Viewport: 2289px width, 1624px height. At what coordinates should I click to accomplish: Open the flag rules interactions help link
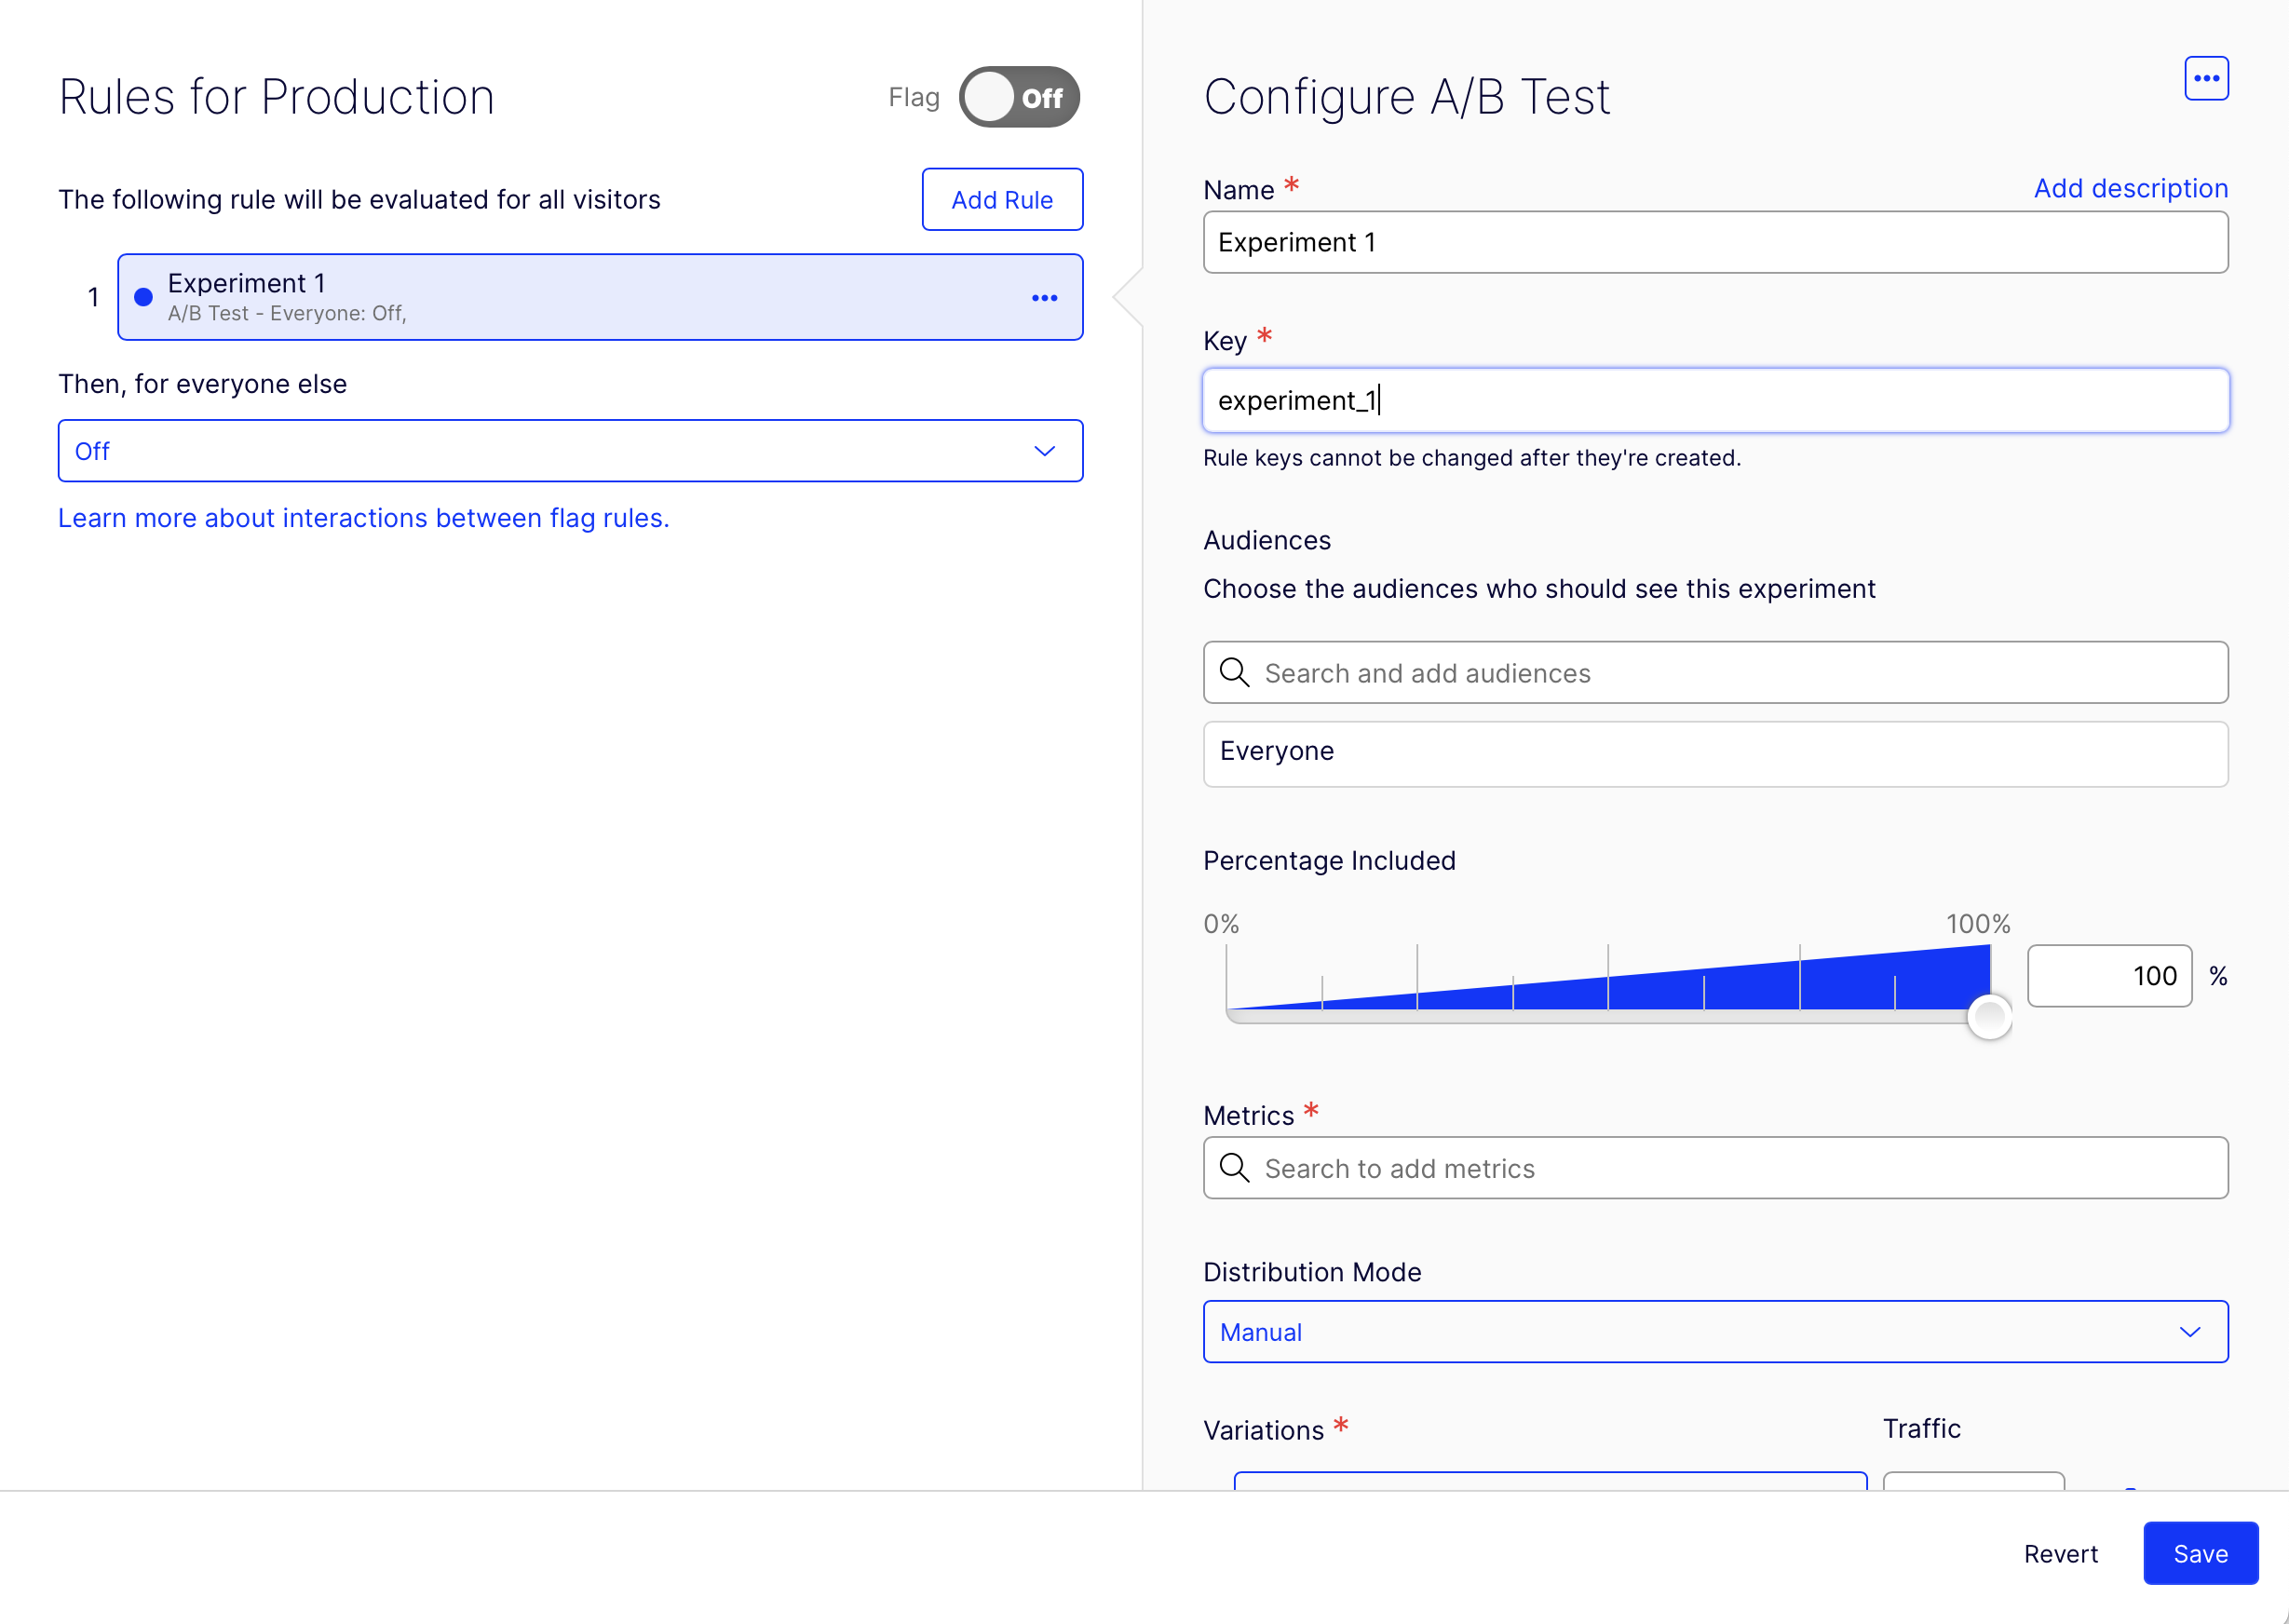[363, 518]
